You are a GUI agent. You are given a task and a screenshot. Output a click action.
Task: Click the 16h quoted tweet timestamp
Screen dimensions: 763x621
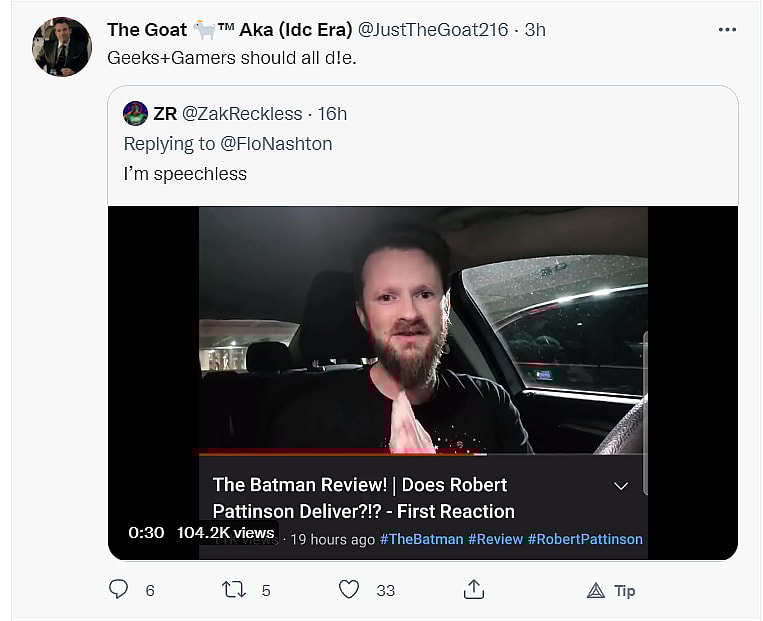(332, 114)
